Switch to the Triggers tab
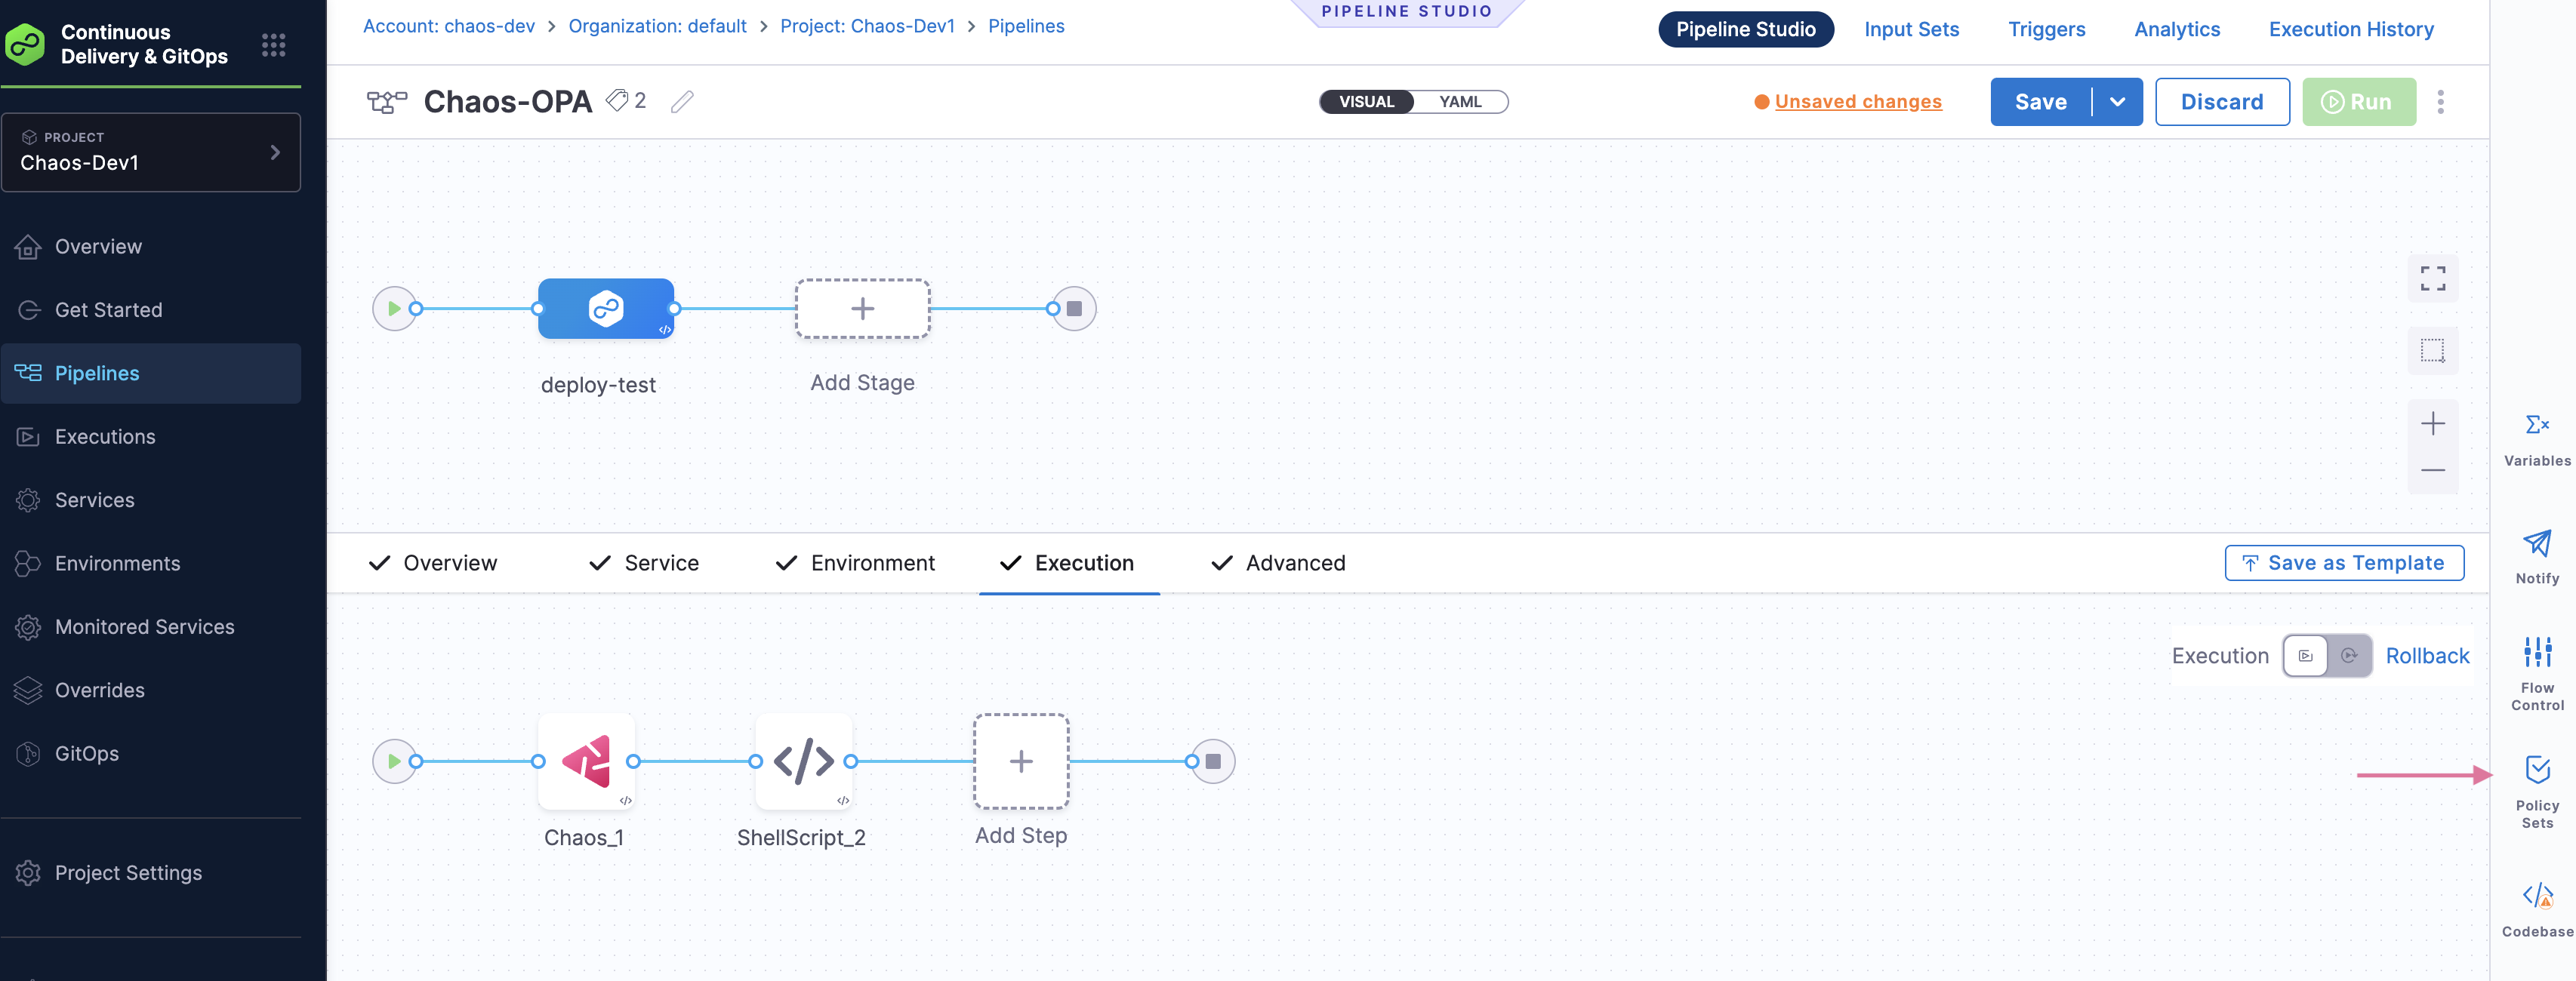This screenshot has width=2576, height=981. (2046, 29)
